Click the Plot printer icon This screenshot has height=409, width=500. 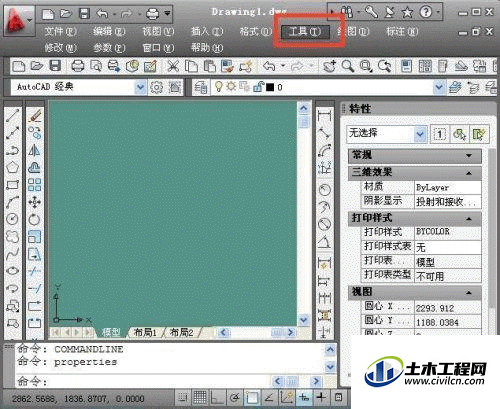78,66
